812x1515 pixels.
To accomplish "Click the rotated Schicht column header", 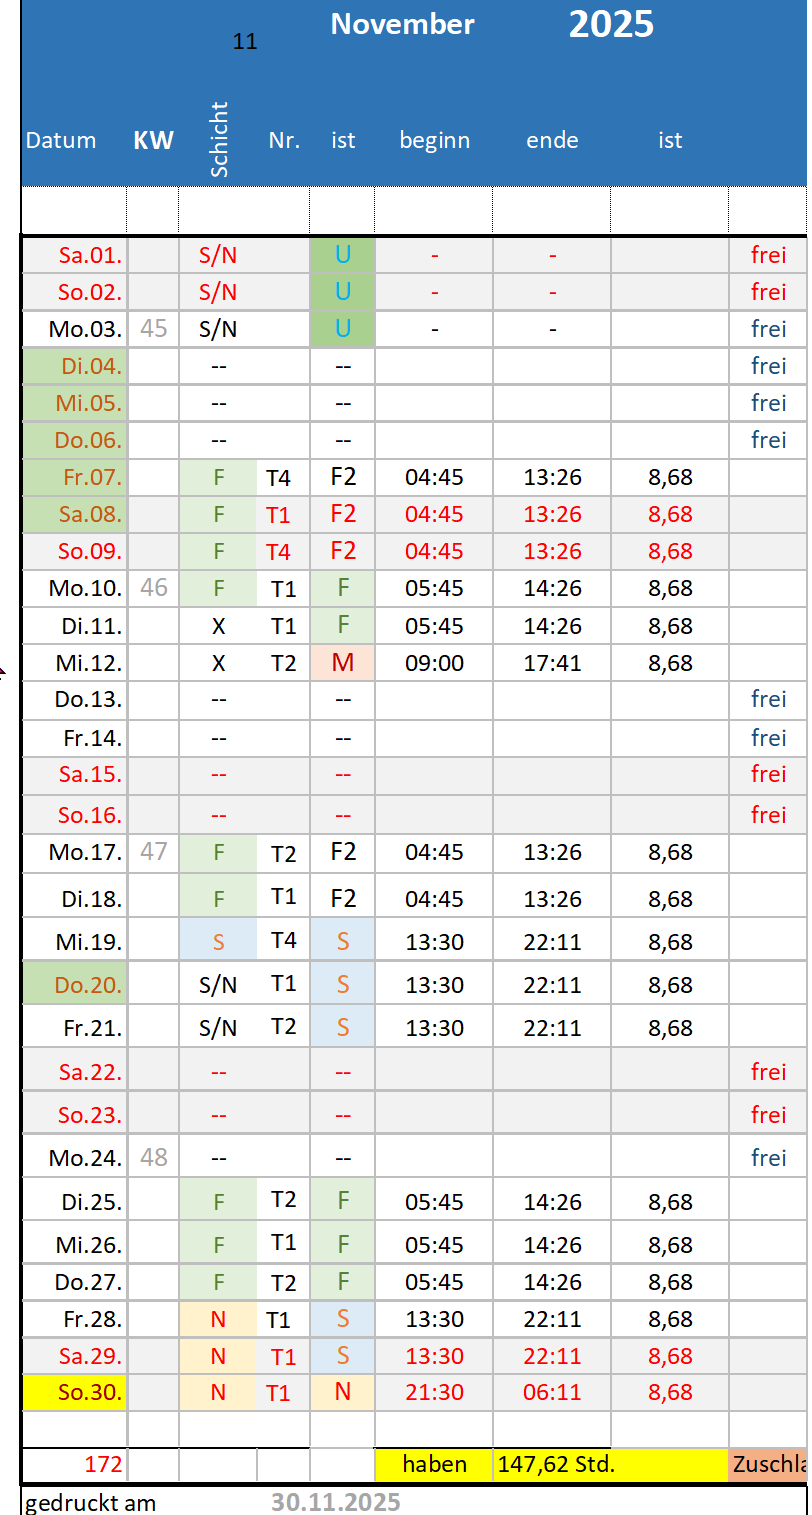I will (x=220, y=140).
